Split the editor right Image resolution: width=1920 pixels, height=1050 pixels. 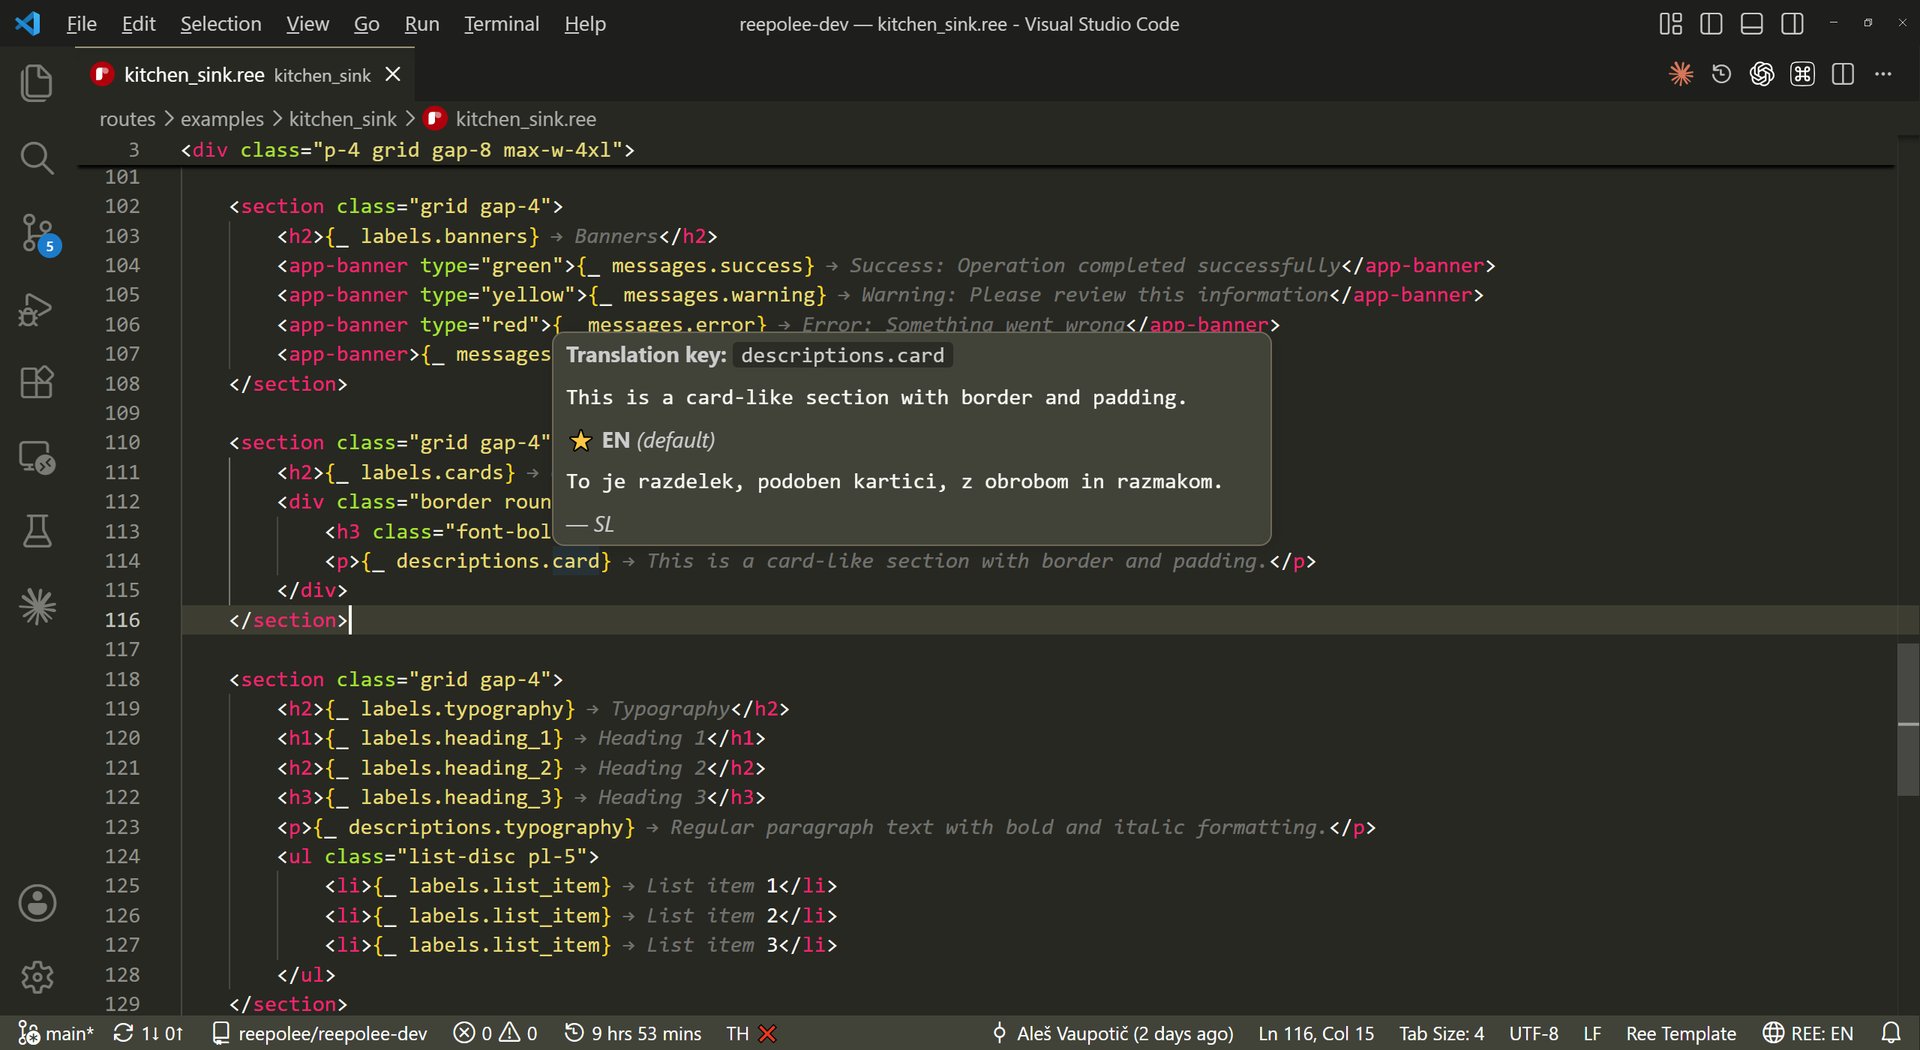[1843, 74]
